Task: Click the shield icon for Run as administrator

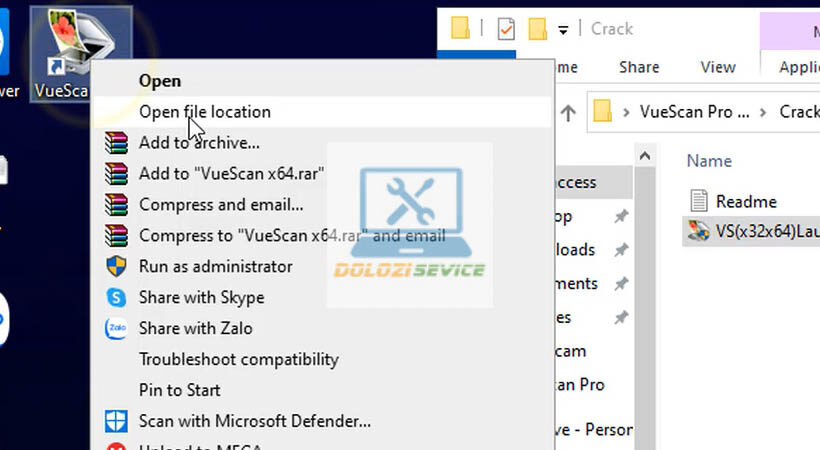Action: (x=117, y=267)
